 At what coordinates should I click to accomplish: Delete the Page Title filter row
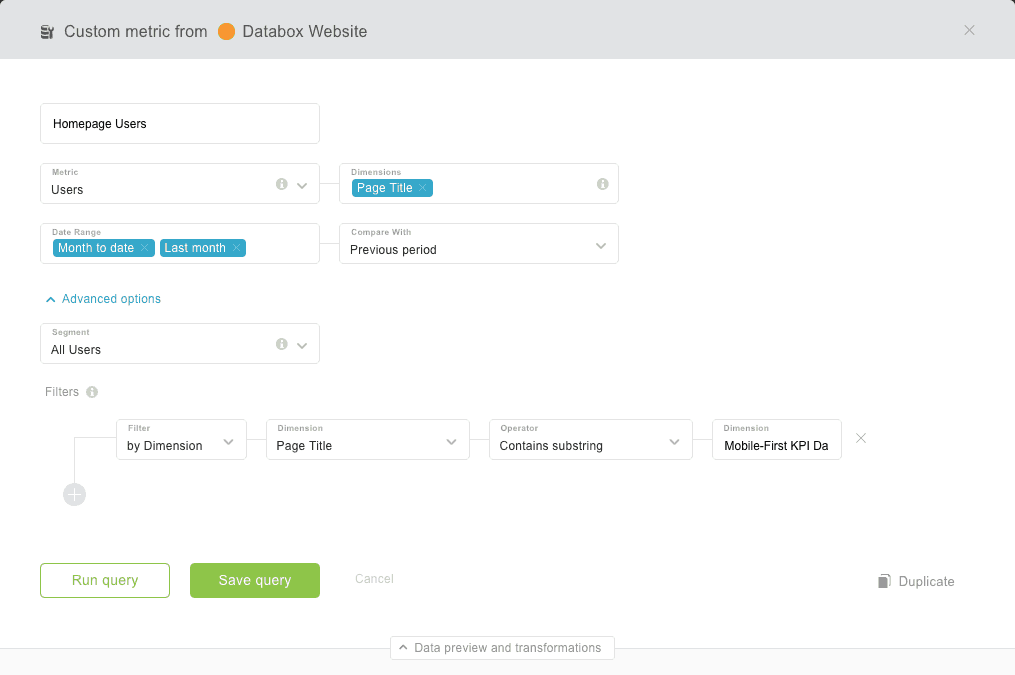(861, 438)
